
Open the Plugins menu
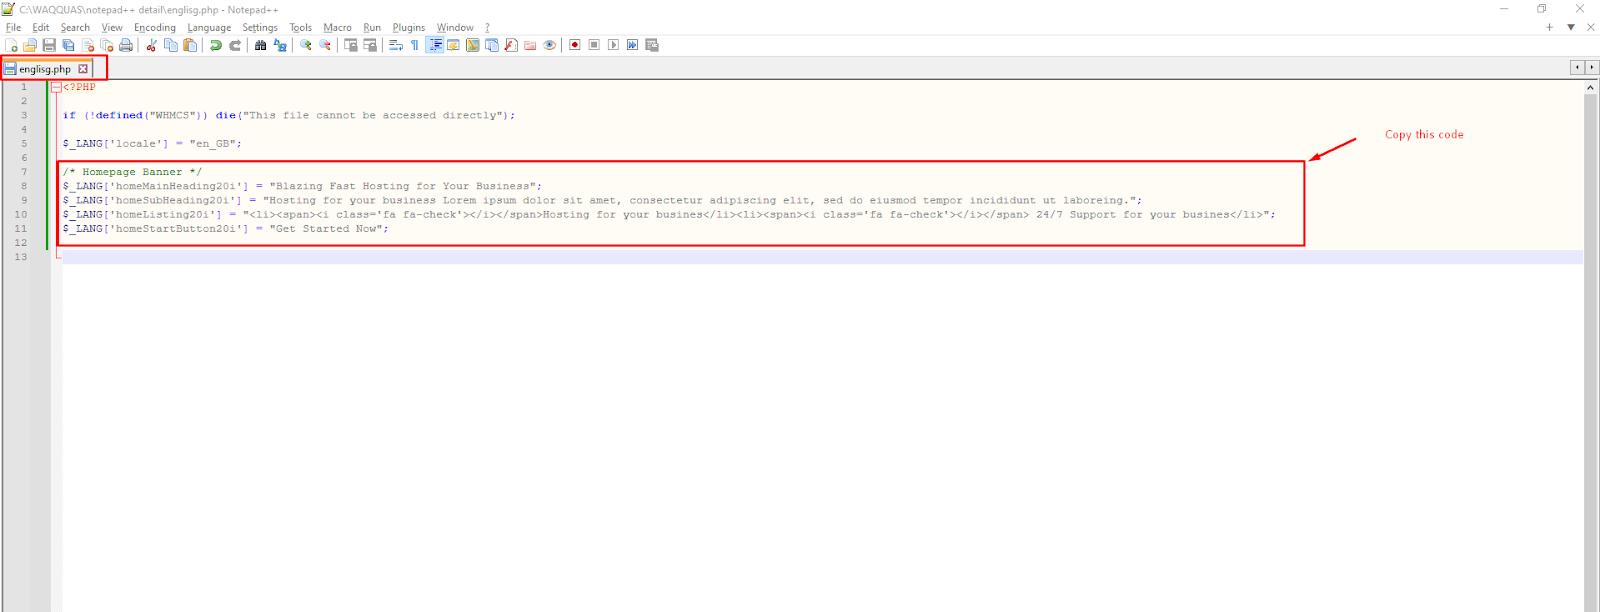[x=408, y=27]
